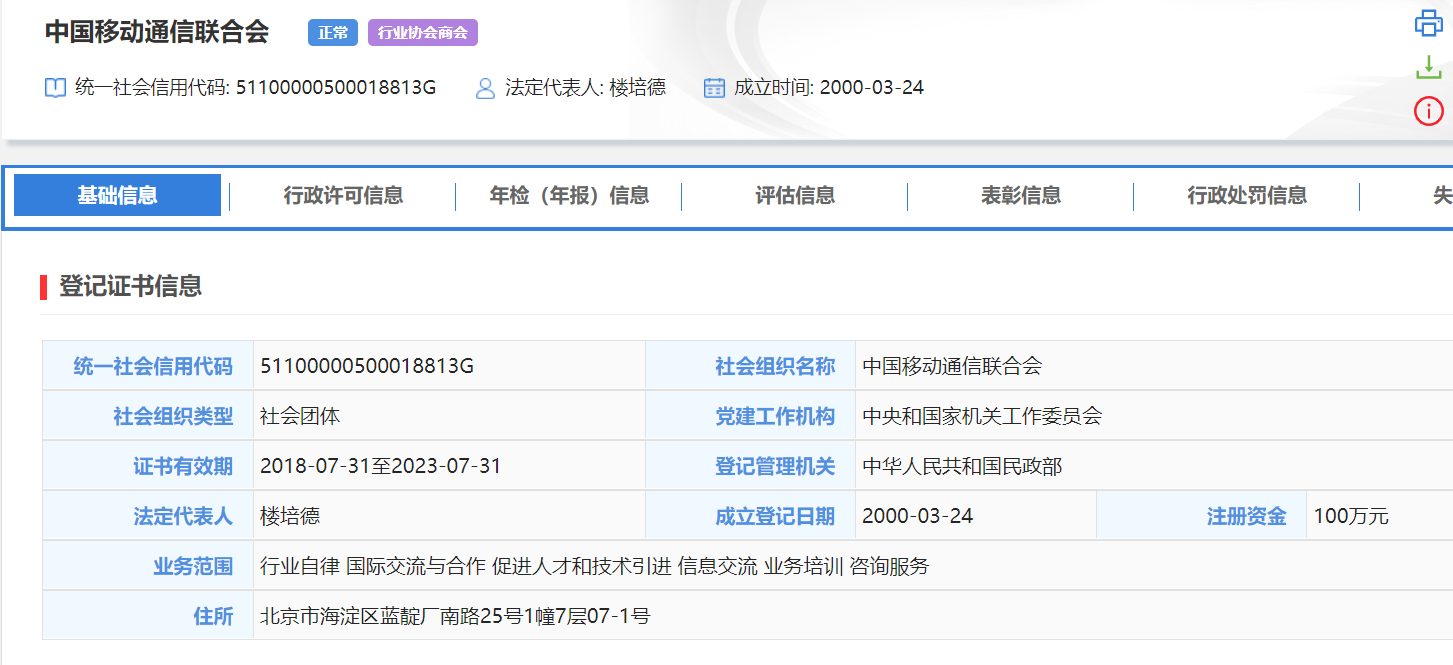Click the person icon beside 法定代表人
The height and width of the screenshot is (665, 1453).
(486, 88)
